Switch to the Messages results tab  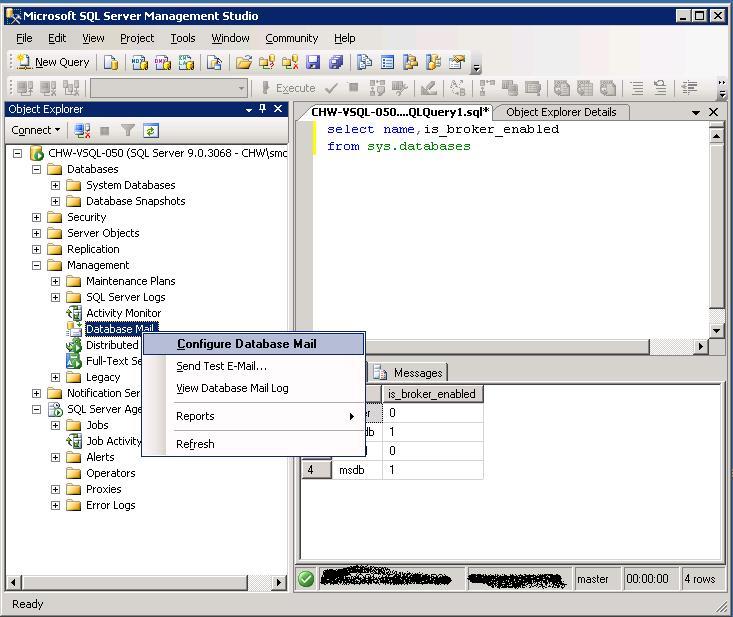409,373
